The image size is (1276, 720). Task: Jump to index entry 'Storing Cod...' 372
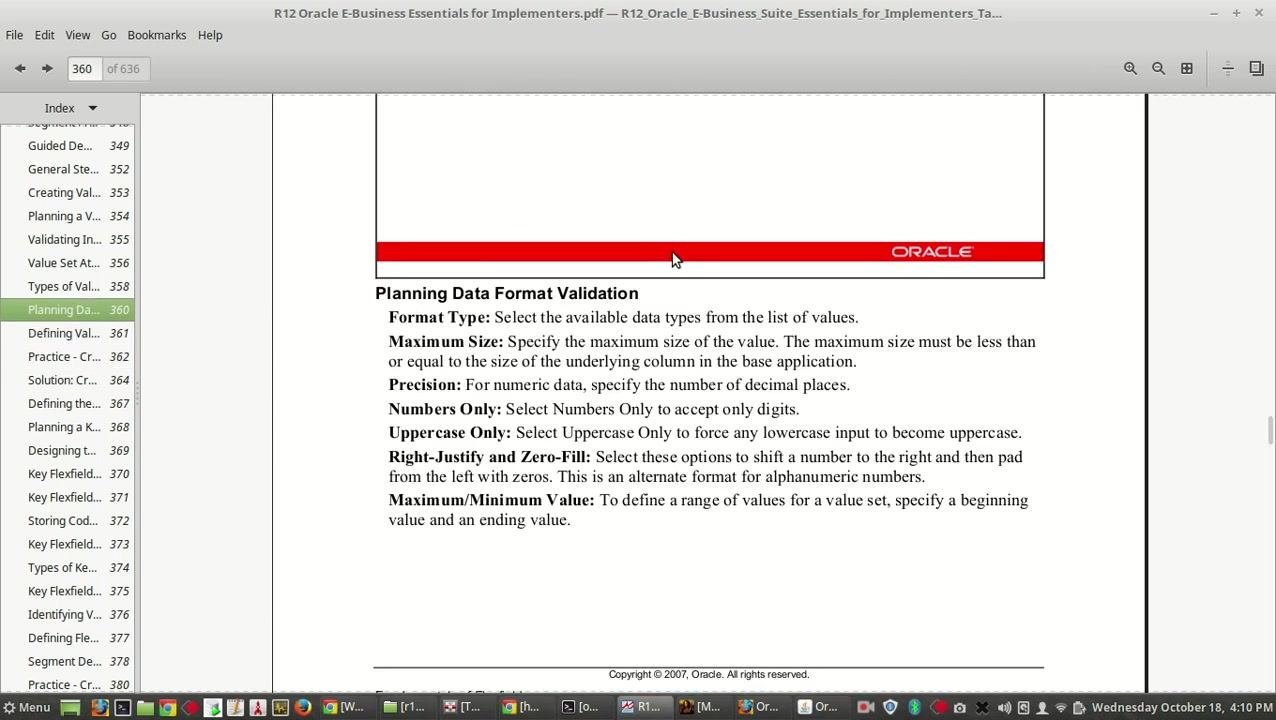67,521
